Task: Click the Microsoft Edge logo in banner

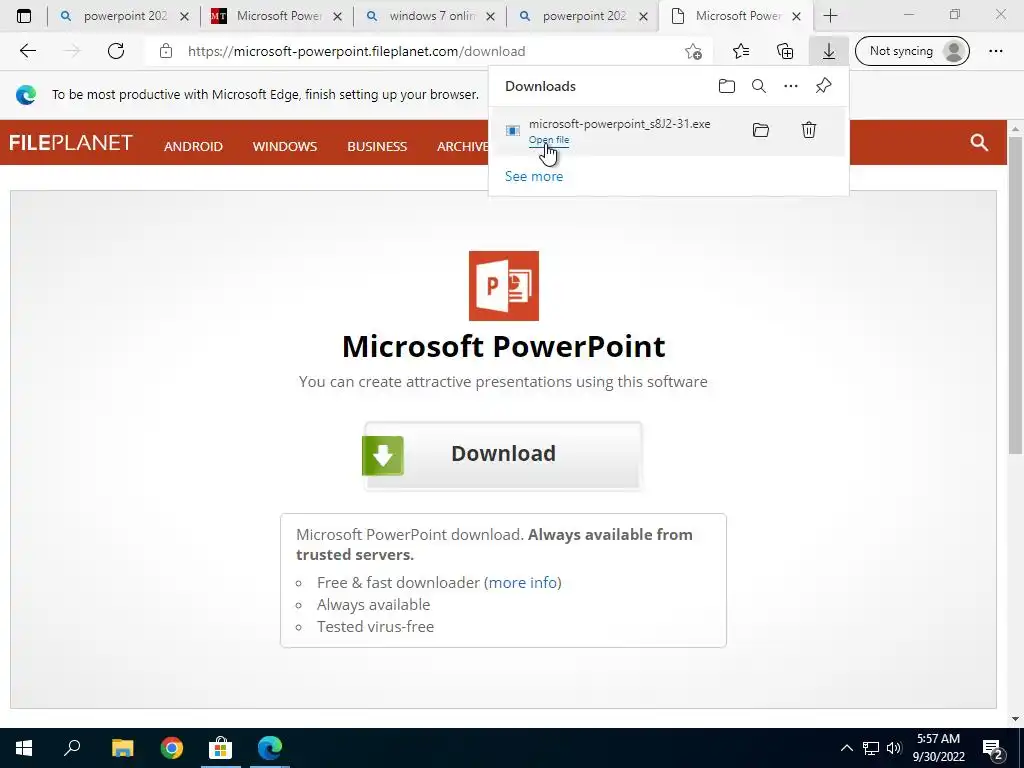Action: point(26,95)
